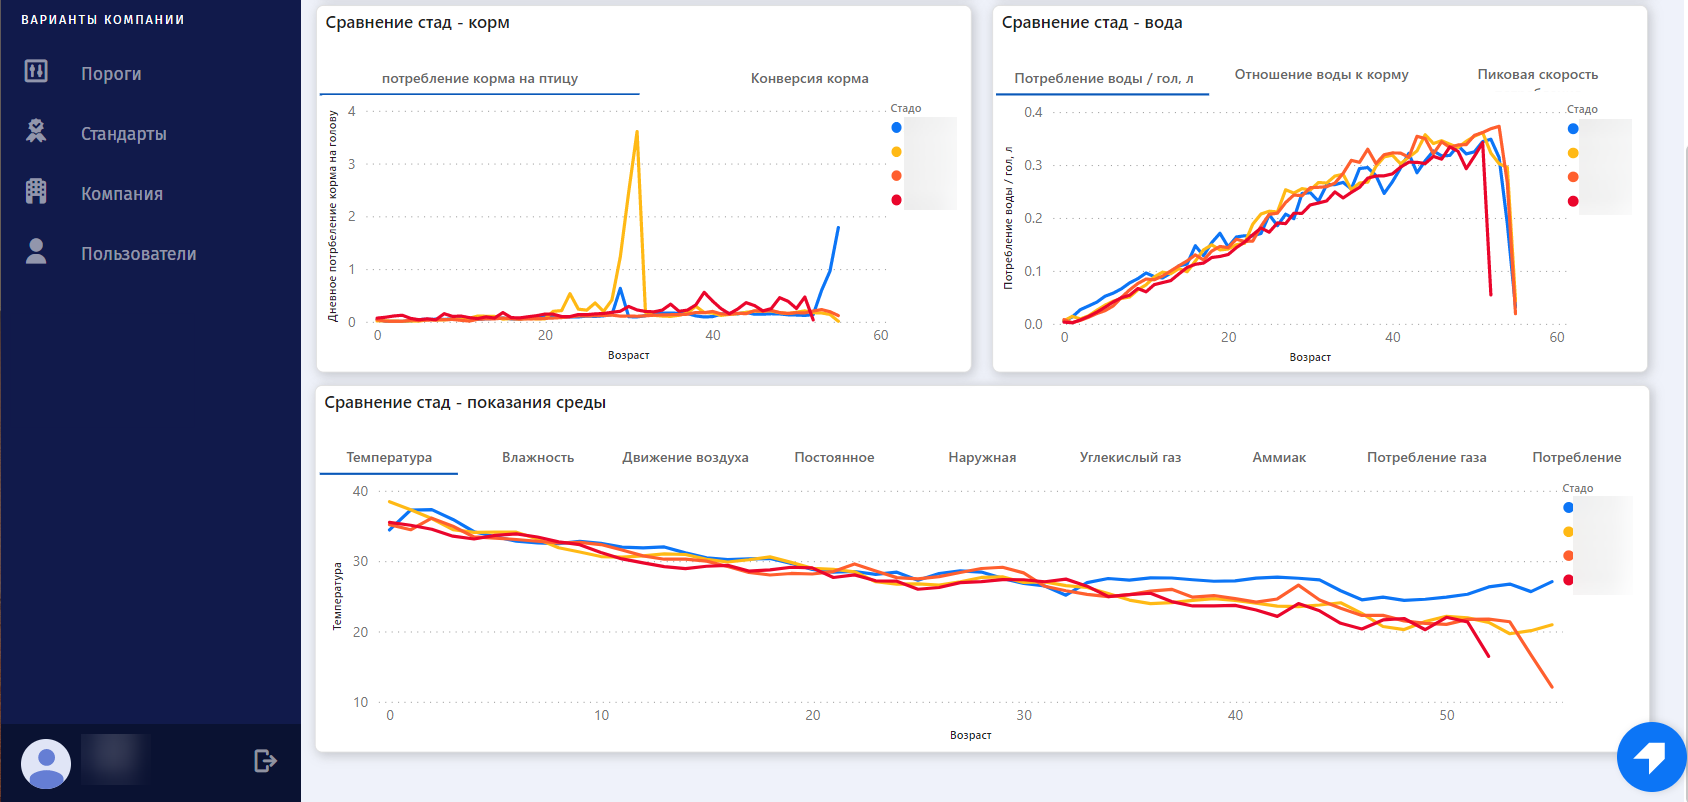Click the logout icon at sidebar bottom

tap(265, 761)
